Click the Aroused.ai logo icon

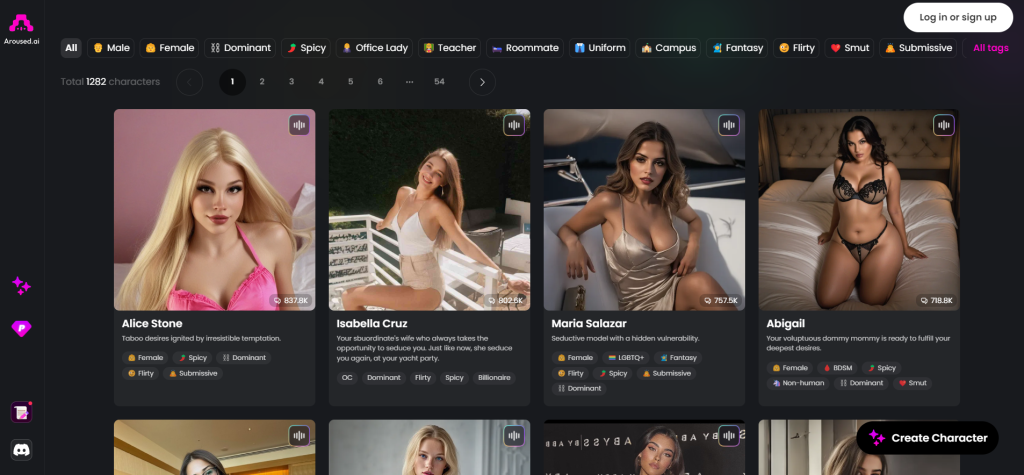(x=21, y=24)
